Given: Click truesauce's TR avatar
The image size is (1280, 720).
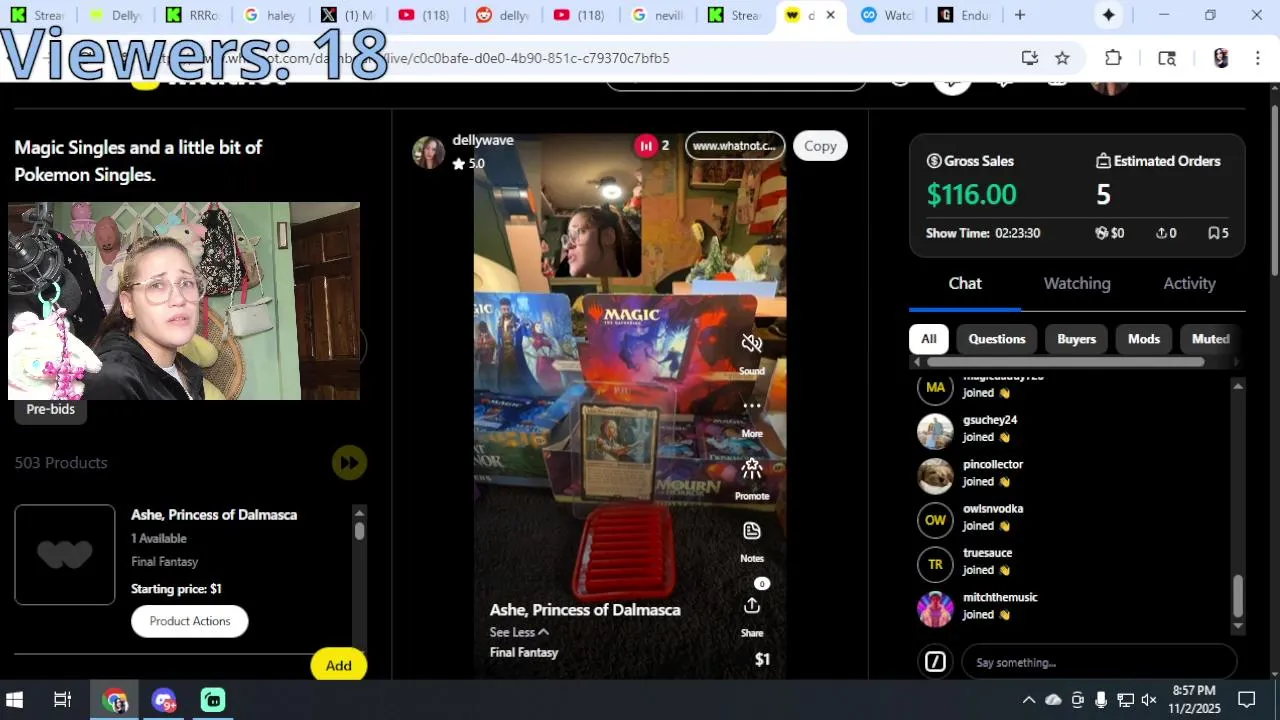Looking at the screenshot, I should (x=935, y=564).
